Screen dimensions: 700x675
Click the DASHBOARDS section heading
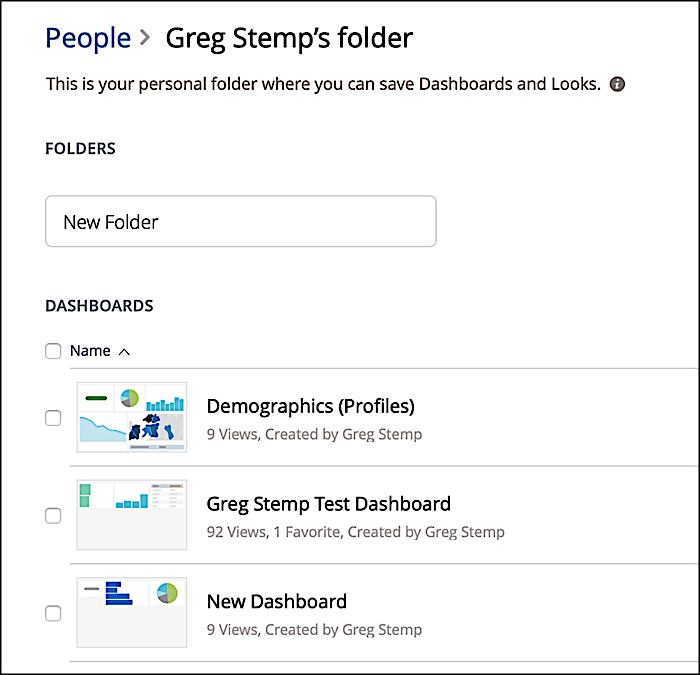99,305
